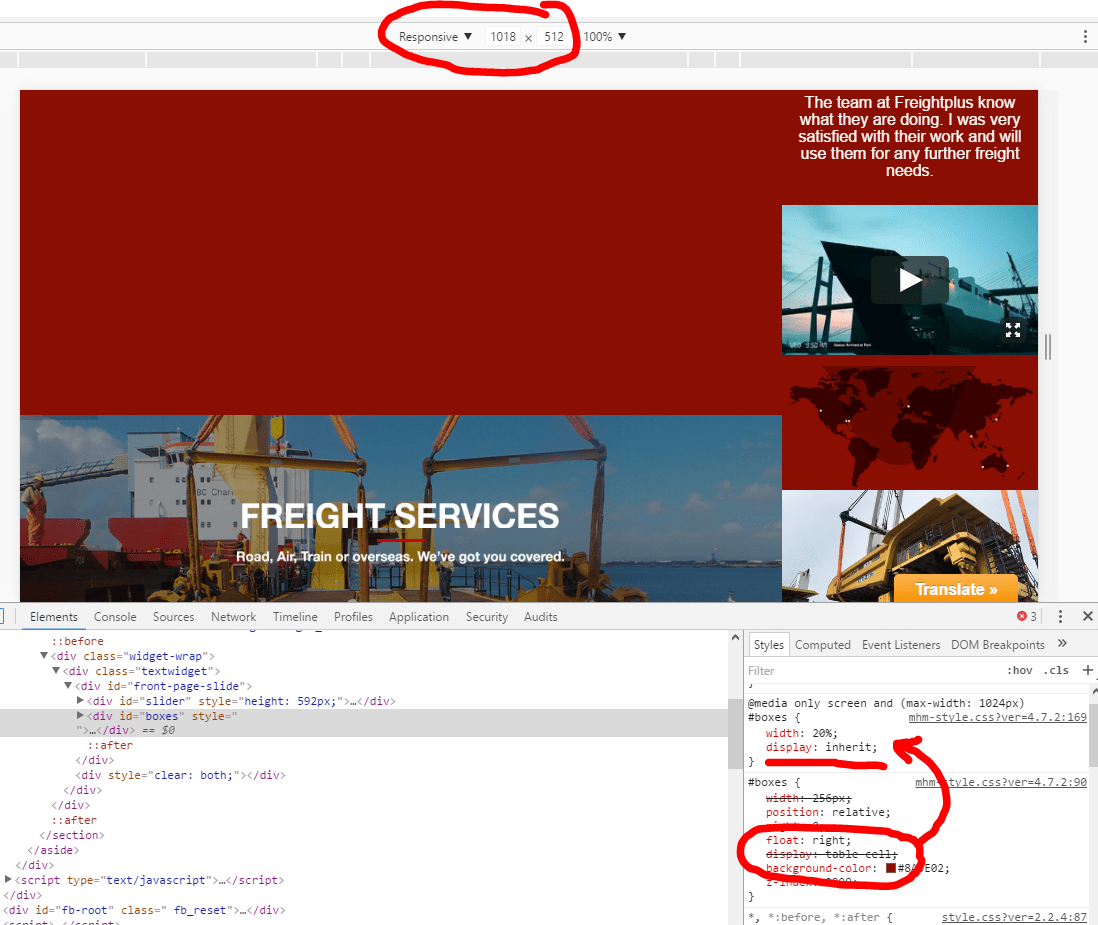Click the » chevron to reveal more style panes
This screenshot has width=1098, height=925.
(x=1063, y=643)
